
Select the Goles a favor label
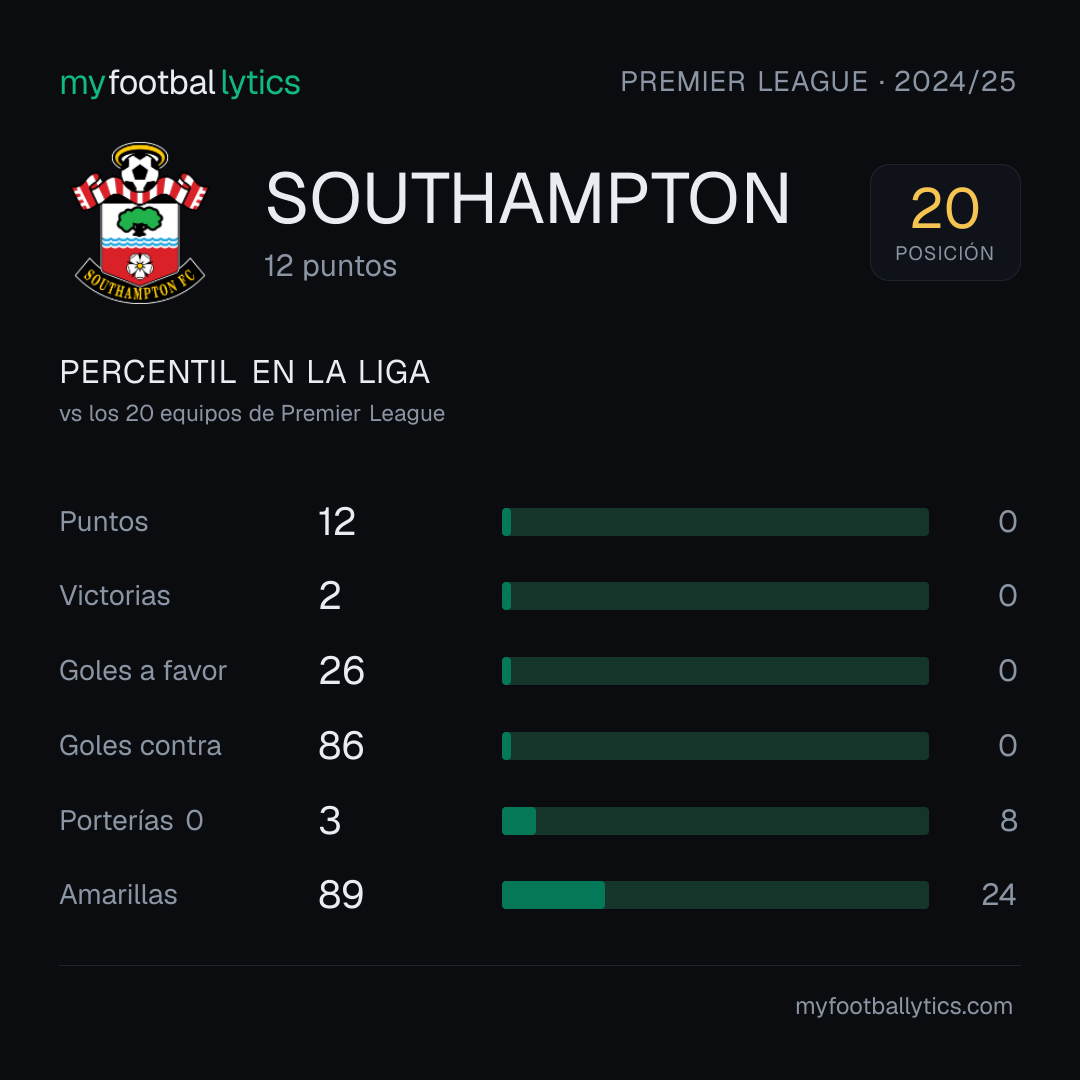(143, 671)
